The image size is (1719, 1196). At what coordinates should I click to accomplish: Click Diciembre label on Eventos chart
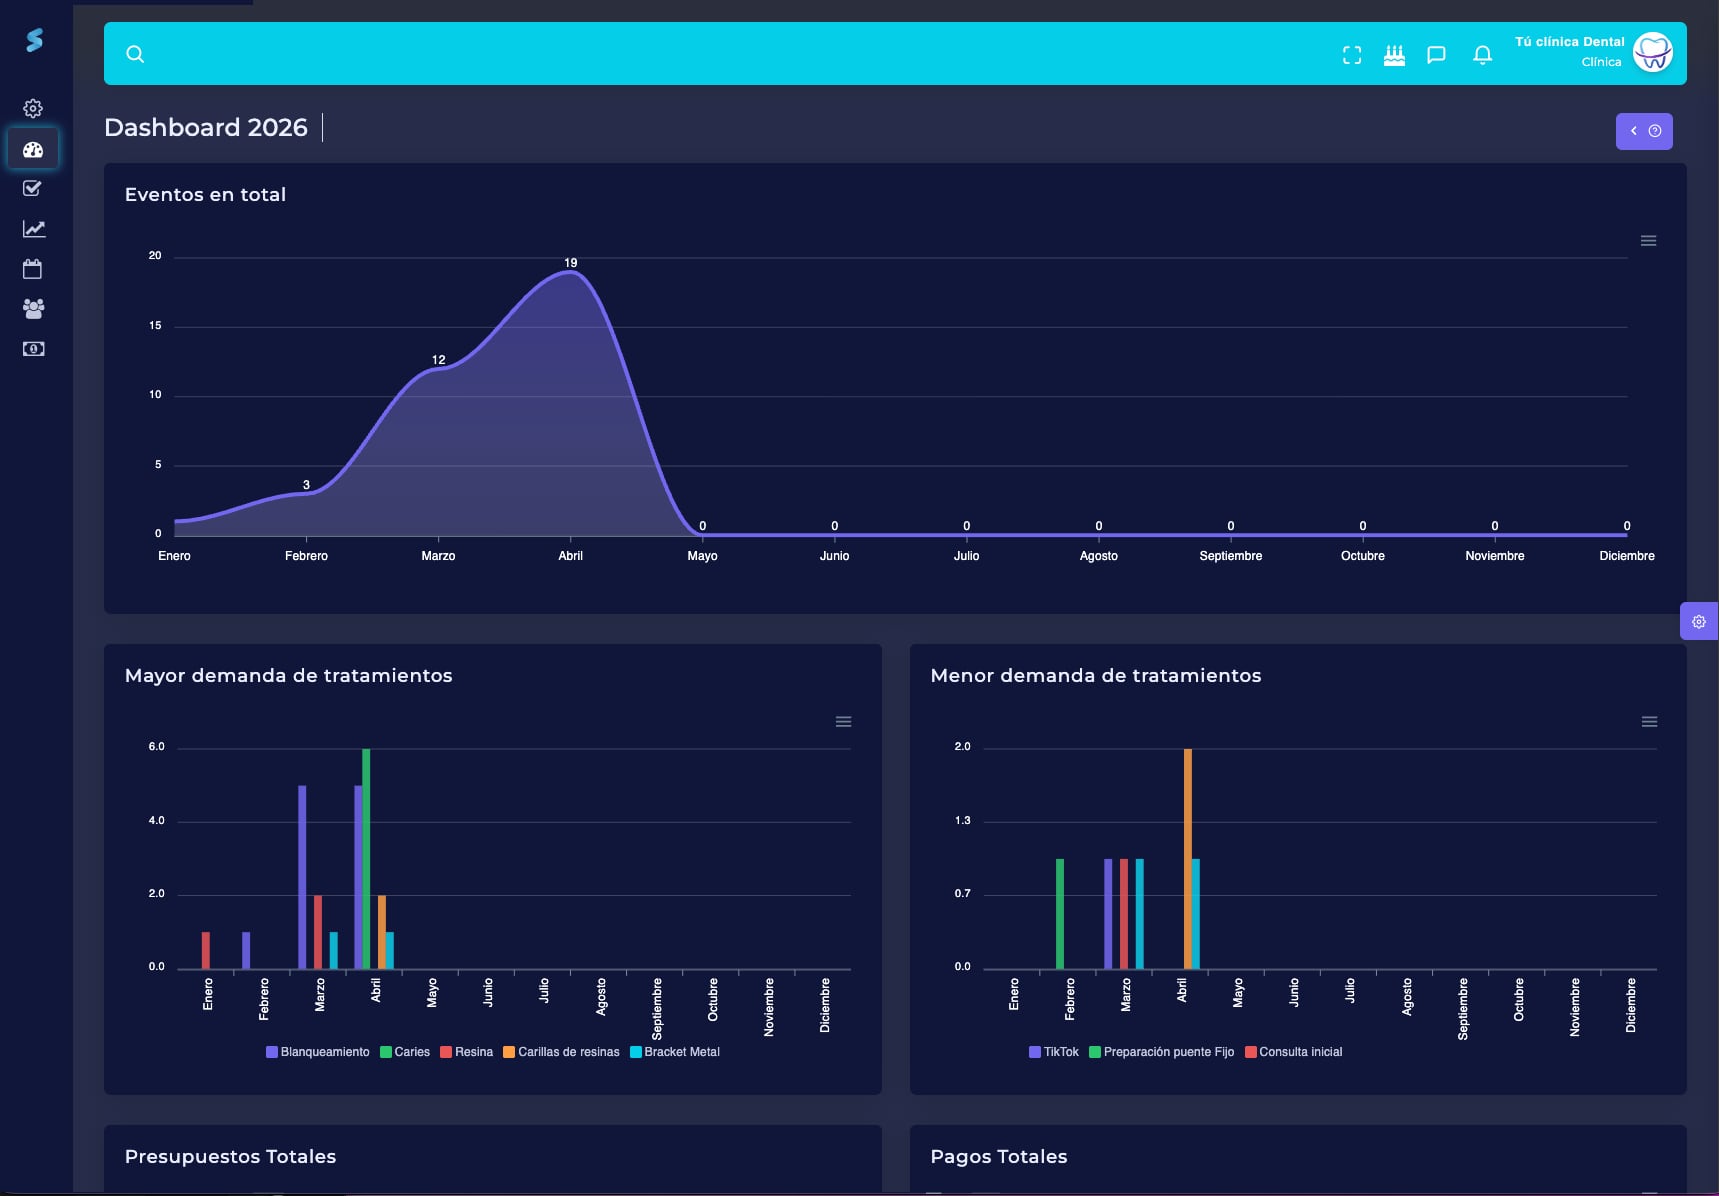tap(1626, 556)
